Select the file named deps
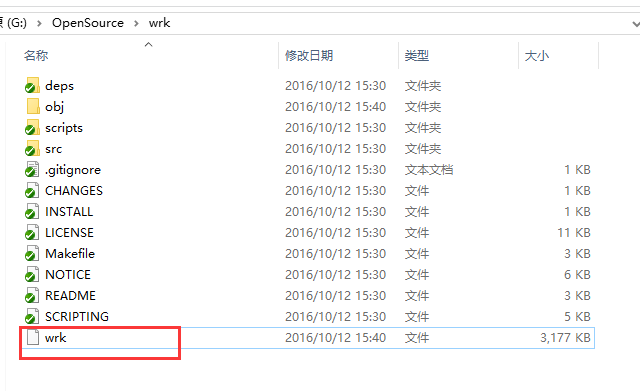Image resolution: width=640 pixels, height=391 pixels. tap(60, 86)
